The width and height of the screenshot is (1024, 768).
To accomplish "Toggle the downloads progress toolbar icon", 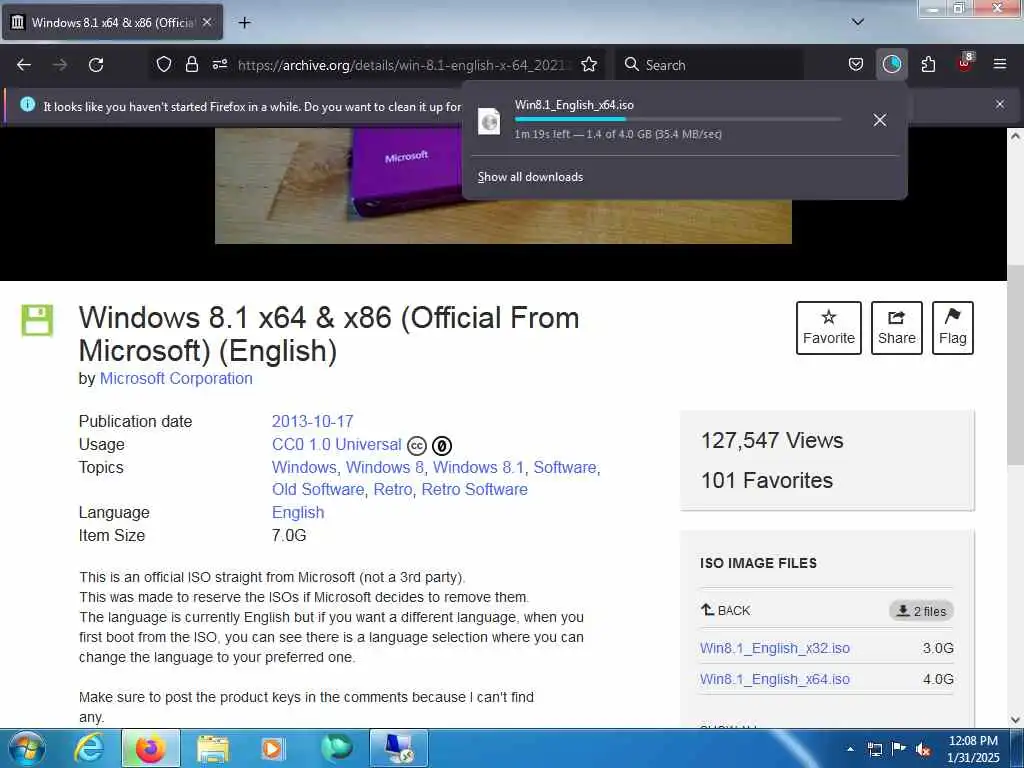I will pyautogui.click(x=891, y=65).
